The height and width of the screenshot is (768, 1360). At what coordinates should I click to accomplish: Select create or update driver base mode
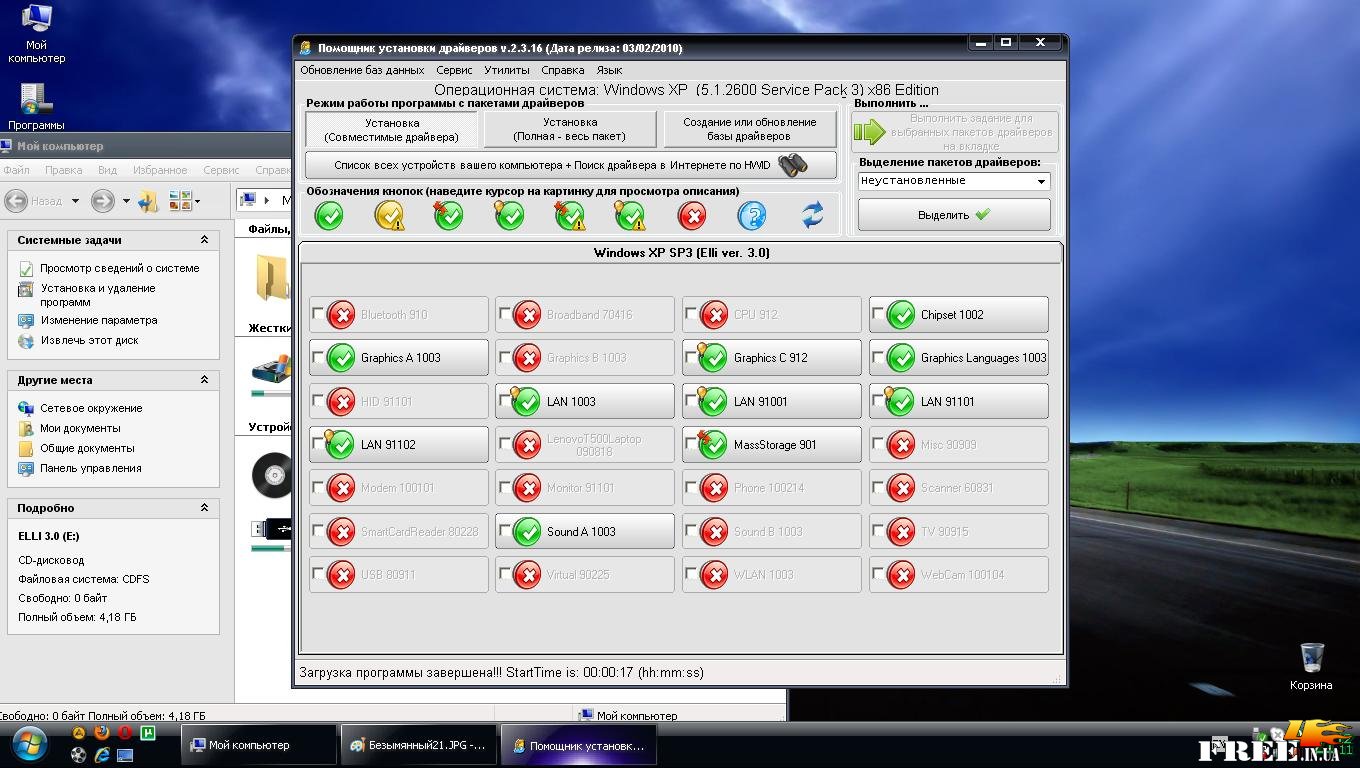coord(750,129)
